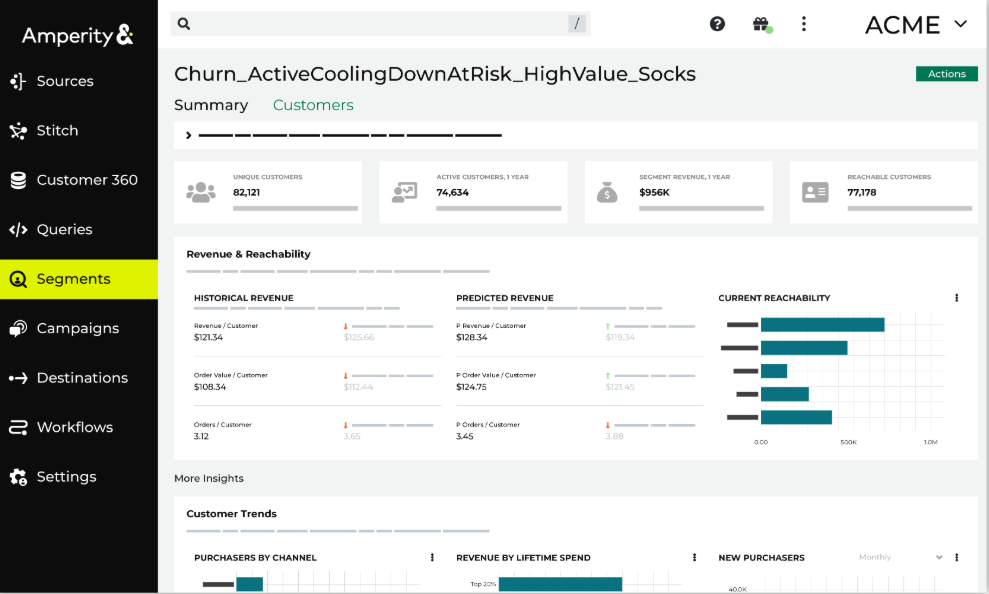989x594 pixels.
Task: Open the Settings gear icon
Action: 18,477
